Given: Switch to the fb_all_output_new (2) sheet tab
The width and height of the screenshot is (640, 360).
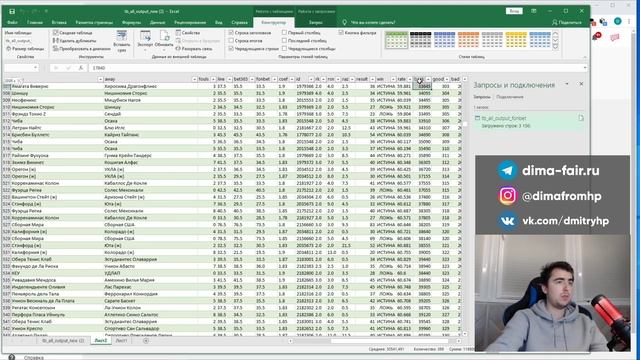Looking at the screenshot, I should tap(63, 340).
